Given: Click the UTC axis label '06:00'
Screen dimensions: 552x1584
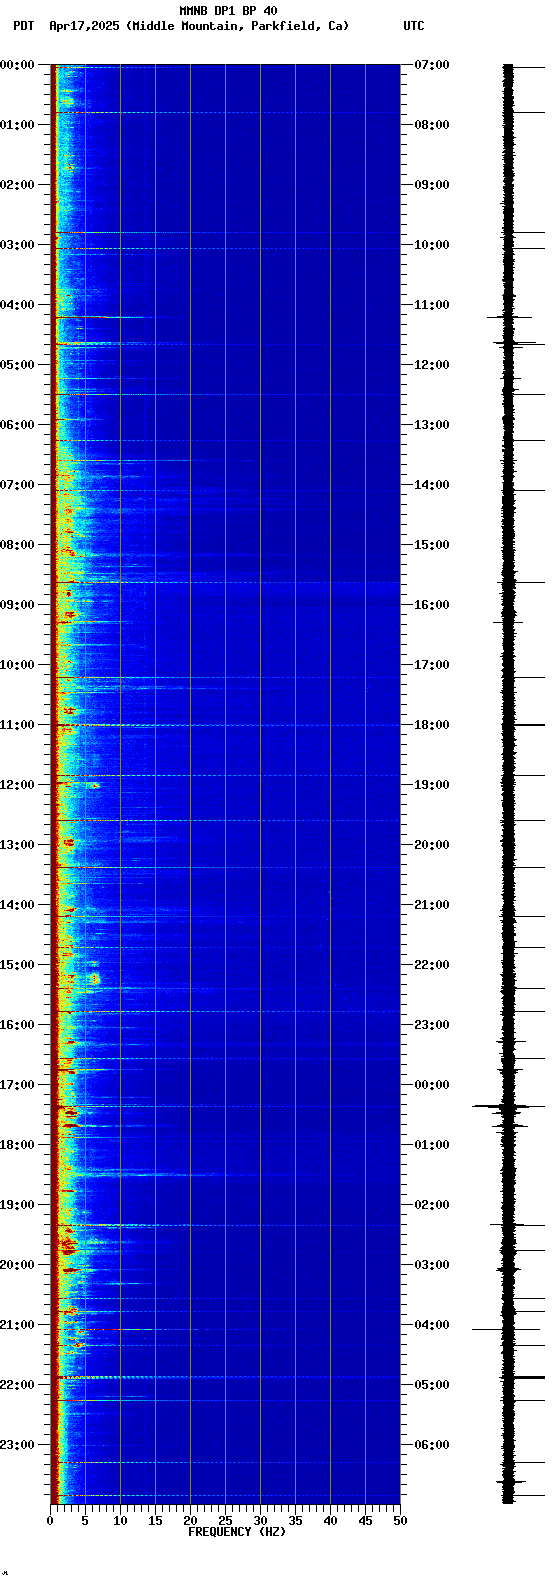Looking at the screenshot, I should coord(431,1445).
